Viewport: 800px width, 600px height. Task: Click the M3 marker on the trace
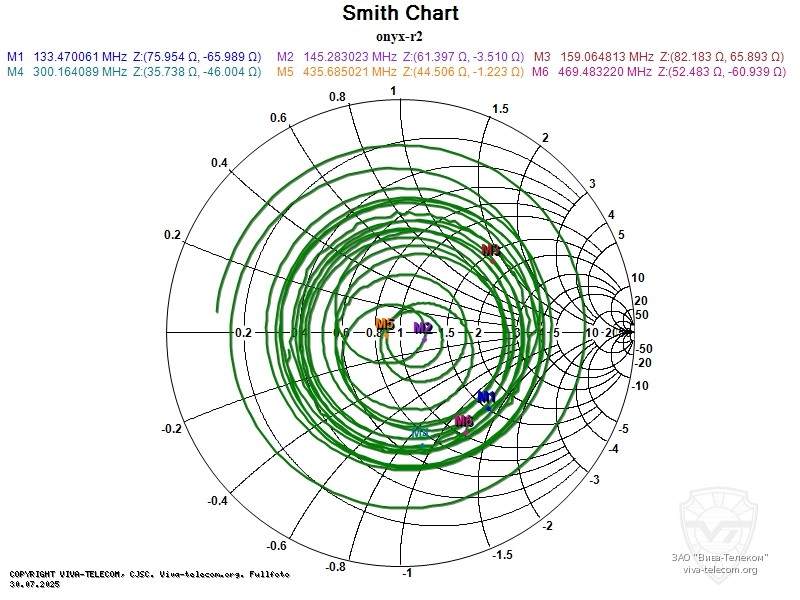[491, 250]
